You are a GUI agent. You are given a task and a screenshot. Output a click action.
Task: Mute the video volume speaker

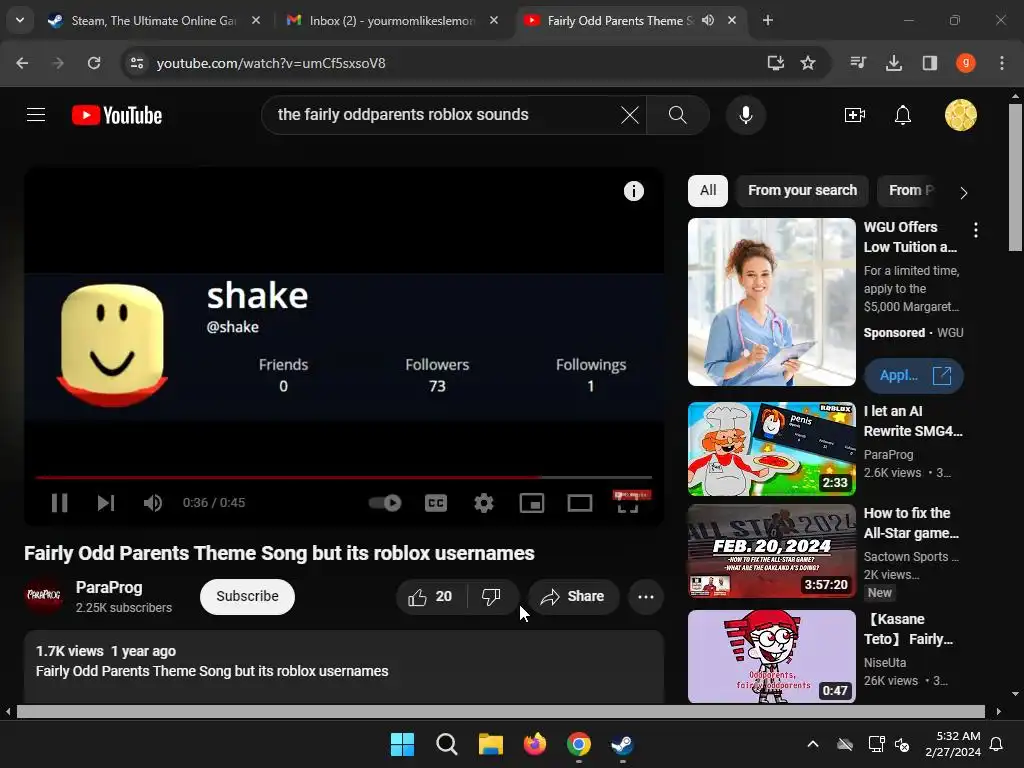tap(153, 503)
